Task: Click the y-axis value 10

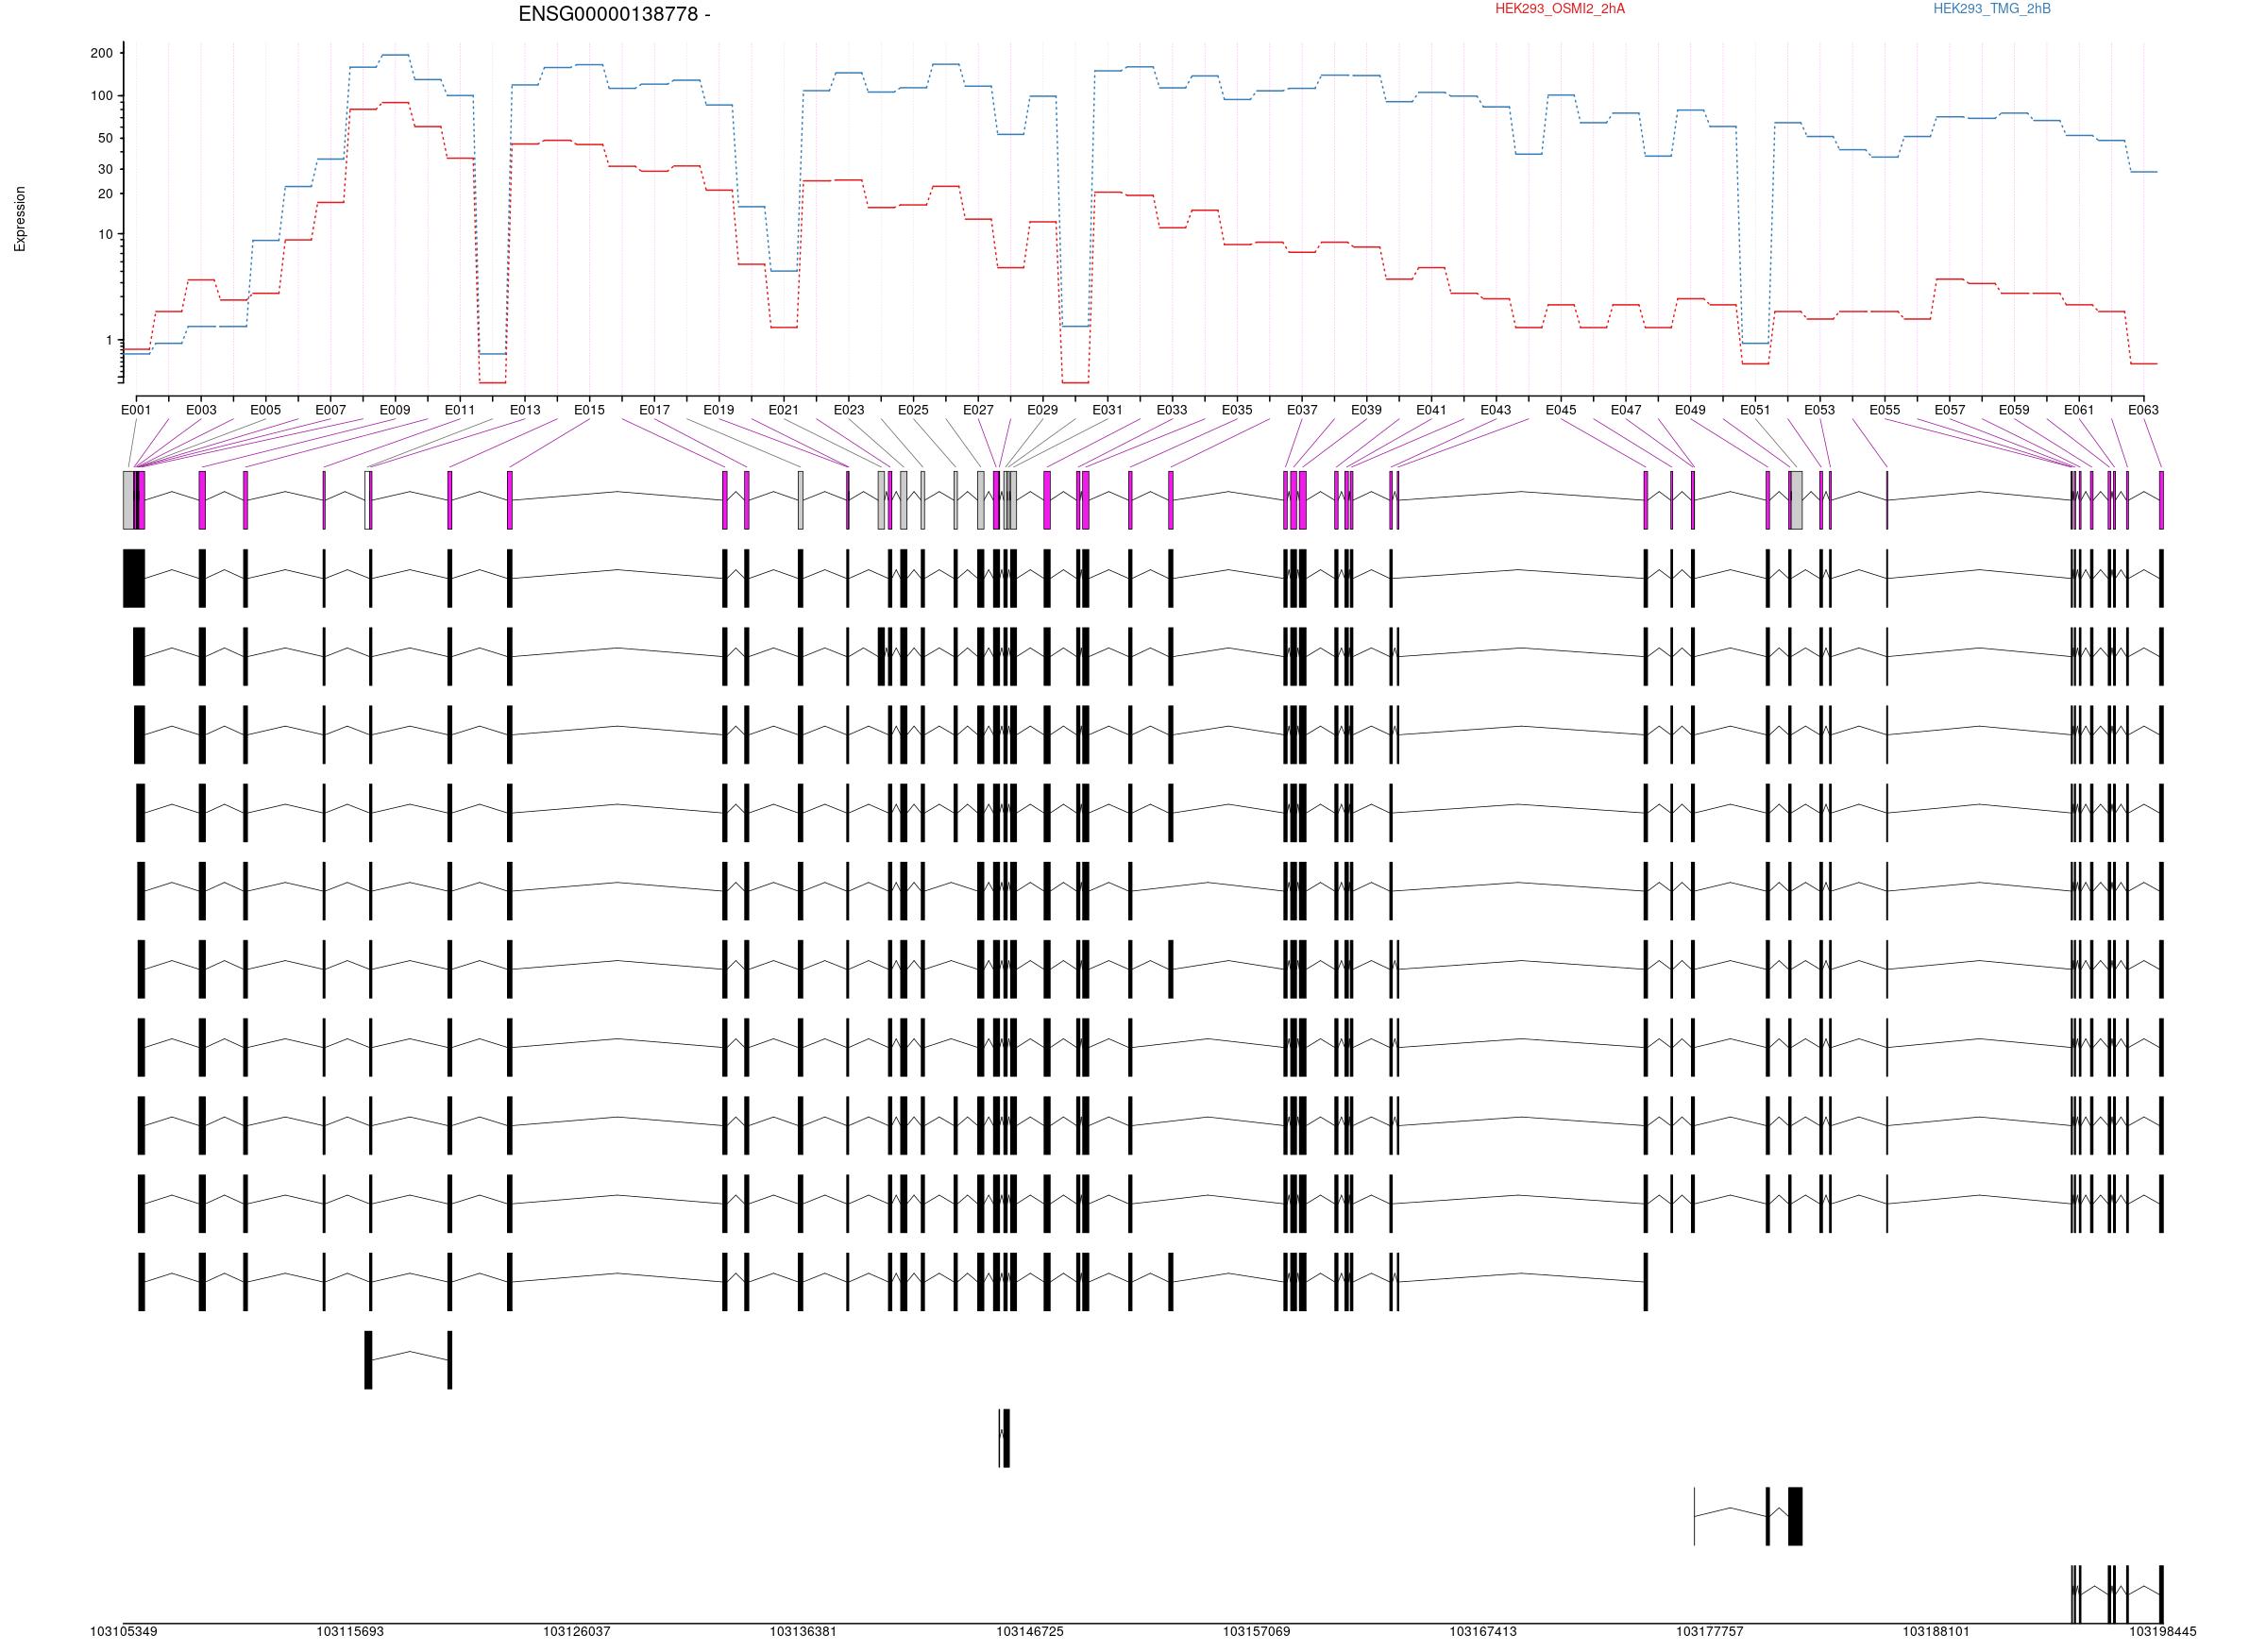Action: click(x=105, y=235)
